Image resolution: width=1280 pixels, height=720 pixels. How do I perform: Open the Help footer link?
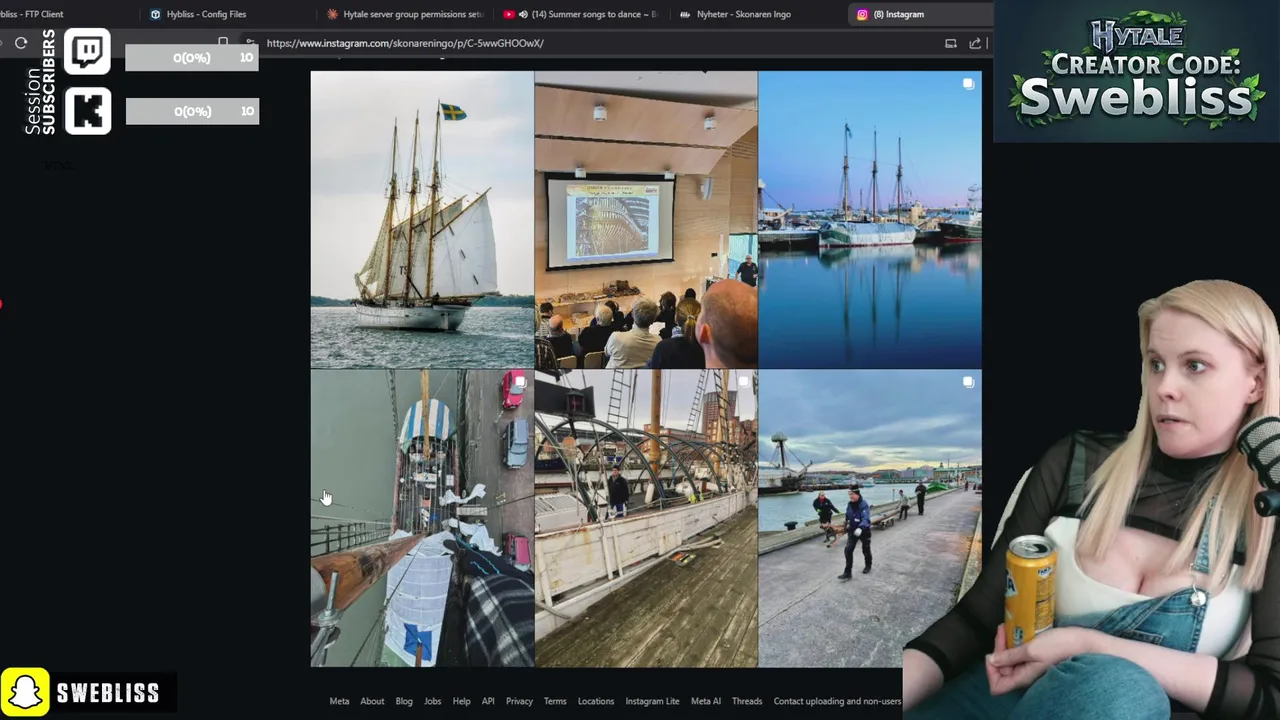(461, 701)
